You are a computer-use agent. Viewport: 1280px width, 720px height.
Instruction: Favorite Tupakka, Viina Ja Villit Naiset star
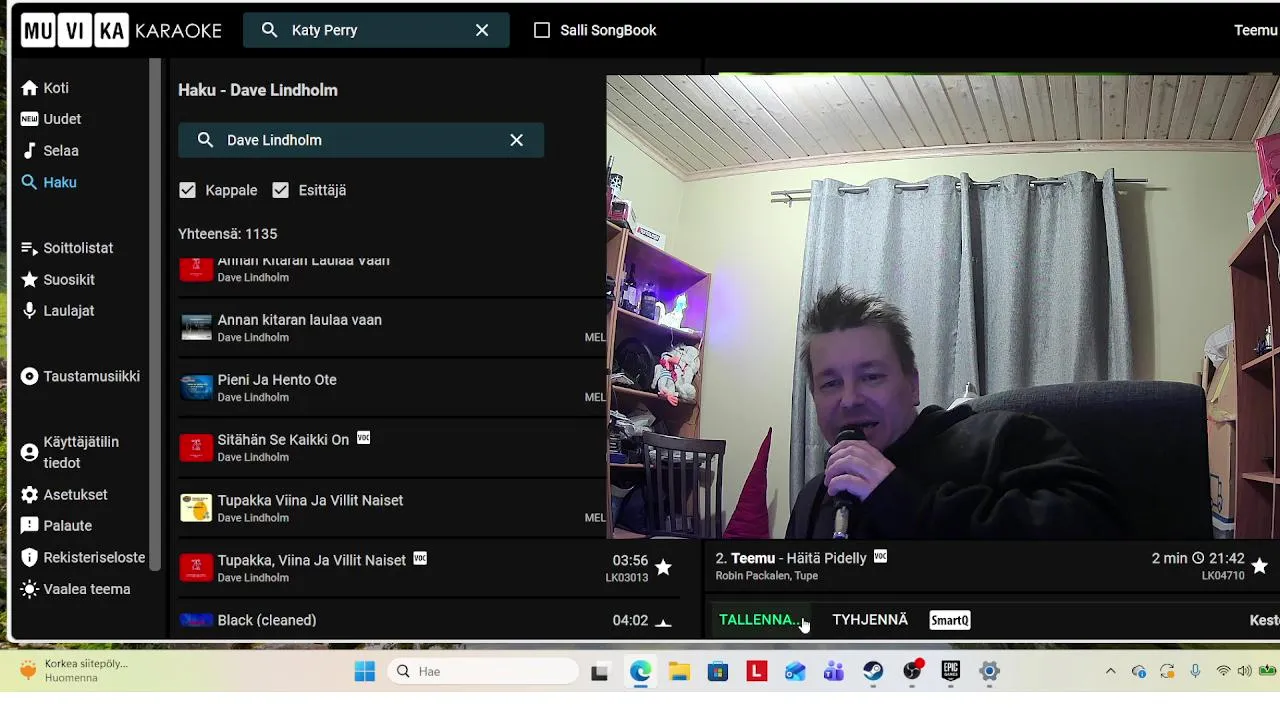click(x=663, y=567)
